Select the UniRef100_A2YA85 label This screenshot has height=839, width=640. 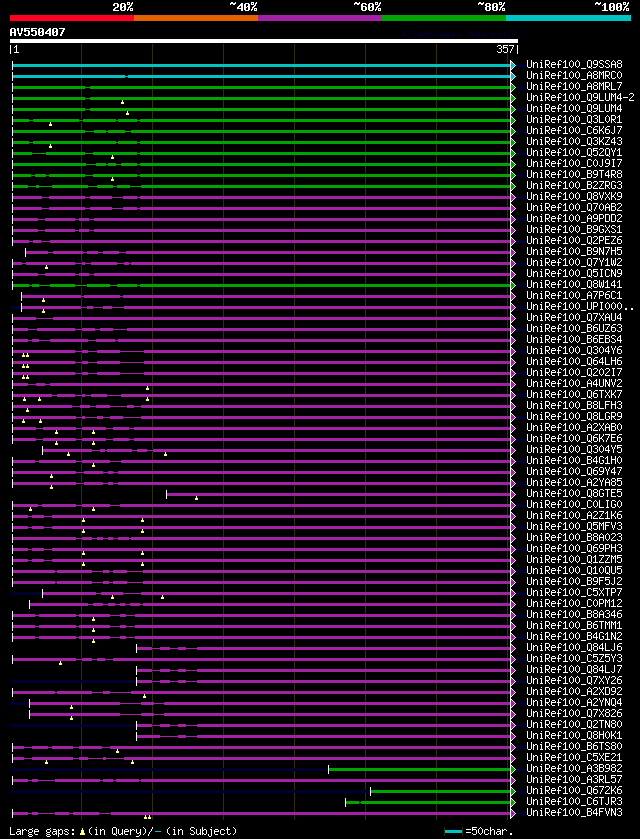(x=574, y=483)
